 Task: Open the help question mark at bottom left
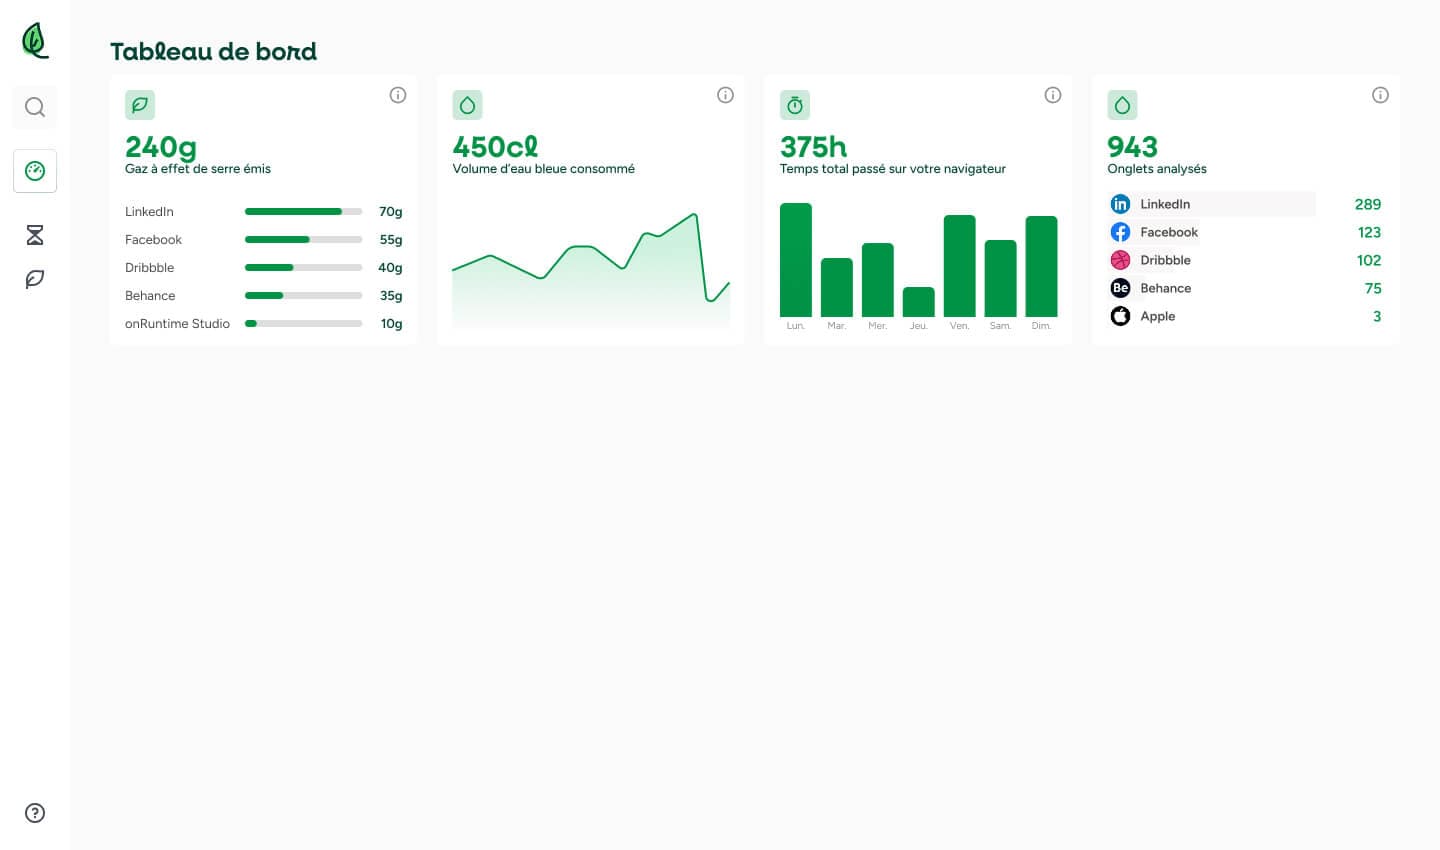pos(35,813)
